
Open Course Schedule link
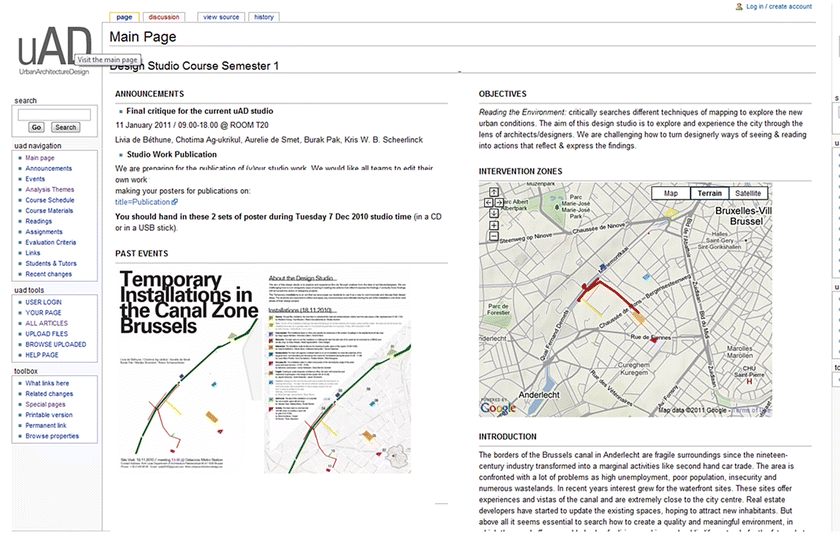click(50, 200)
